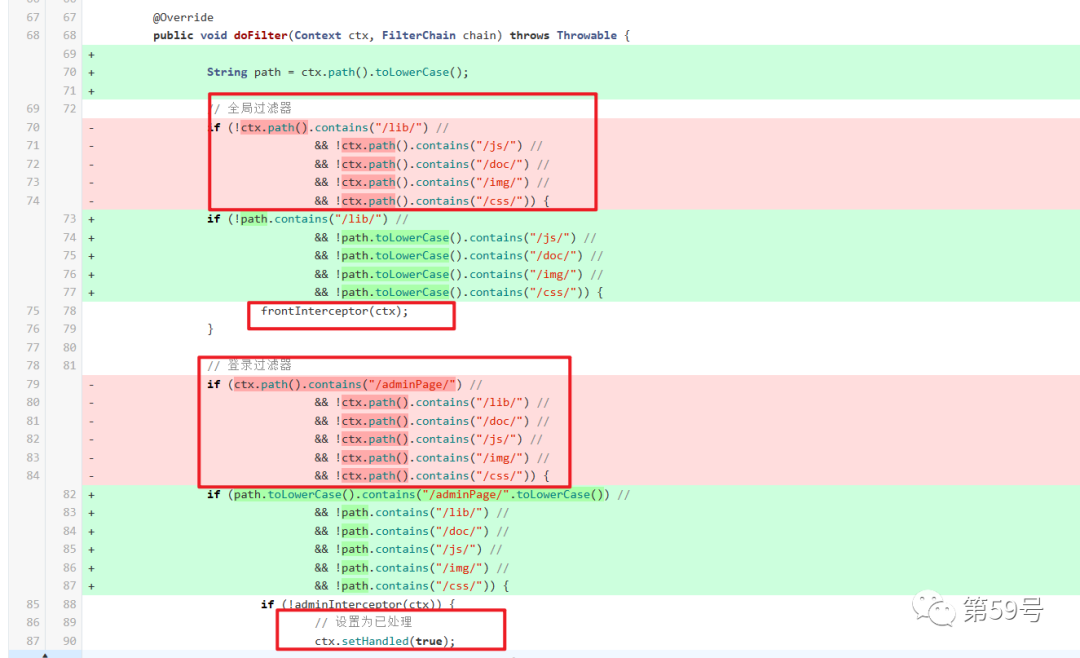Click the 'if (!adminInterceptor(ctx)) {' line

358,604
